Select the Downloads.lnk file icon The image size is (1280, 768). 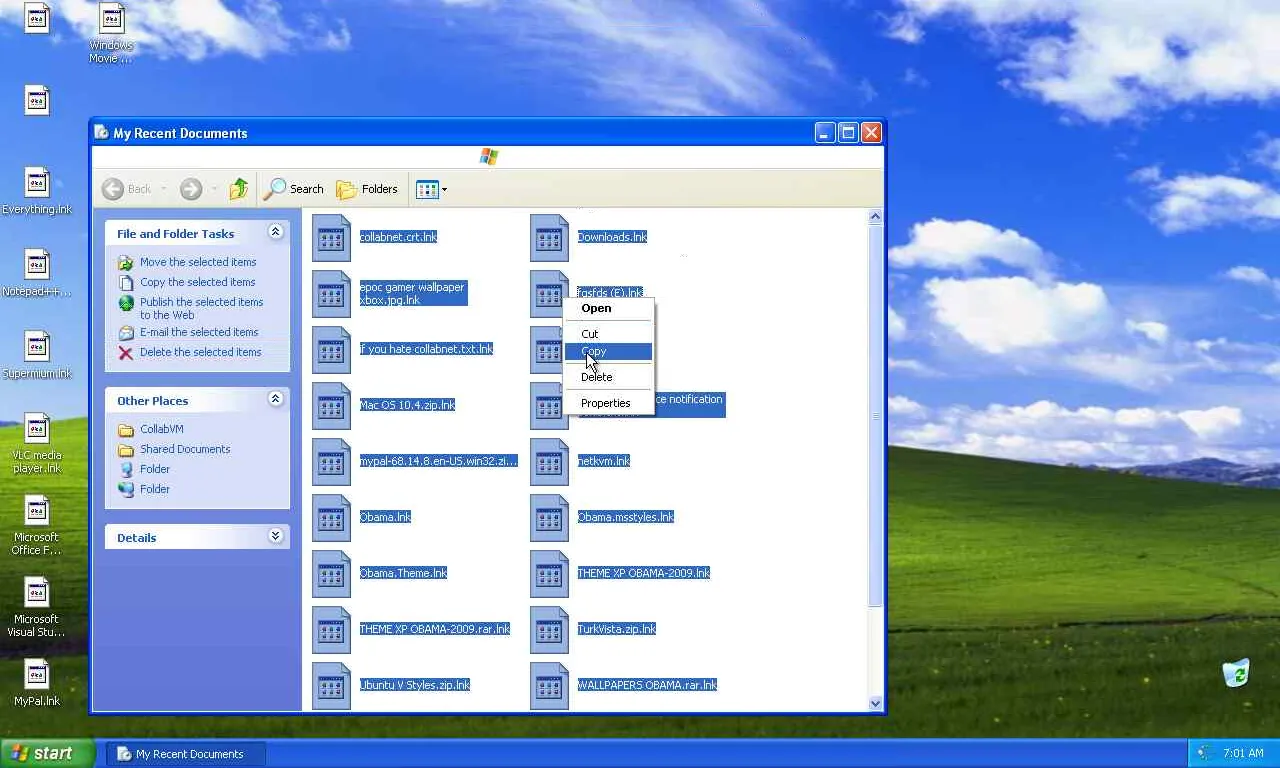tap(550, 238)
